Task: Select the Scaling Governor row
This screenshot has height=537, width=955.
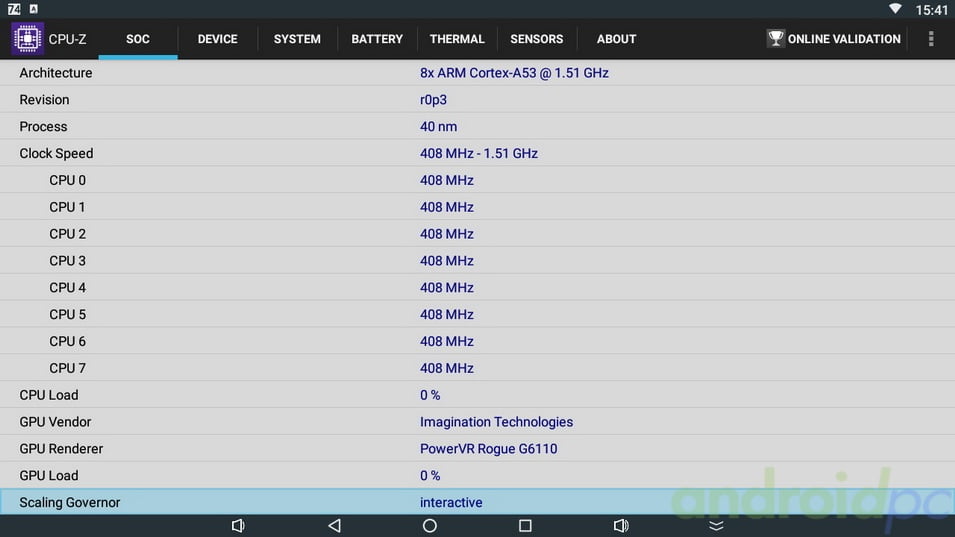Action: pyautogui.click(x=477, y=502)
